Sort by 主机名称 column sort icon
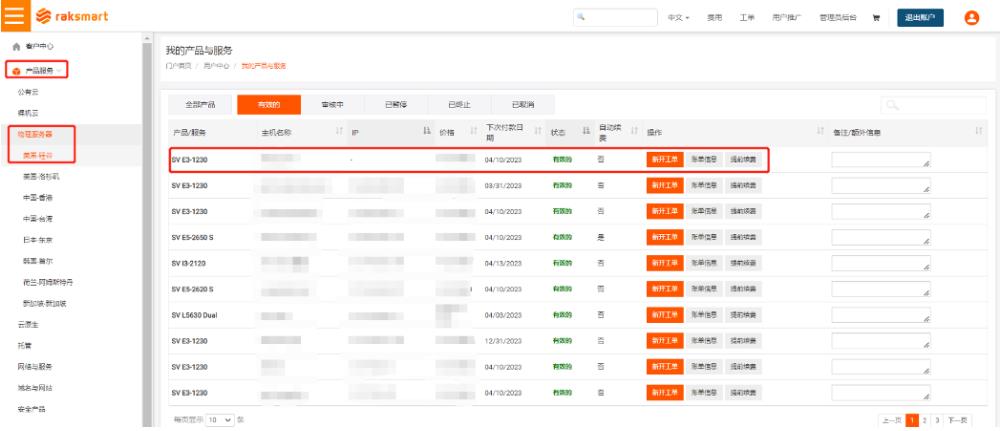1002x431 pixels. [340, 132]
